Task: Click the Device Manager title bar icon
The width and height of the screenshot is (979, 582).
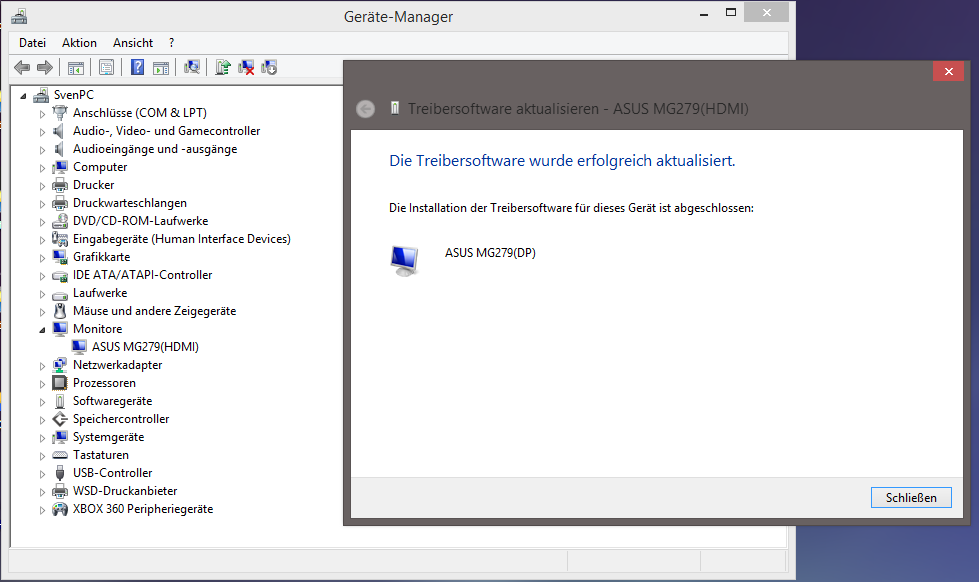Action: coord(19,16)
